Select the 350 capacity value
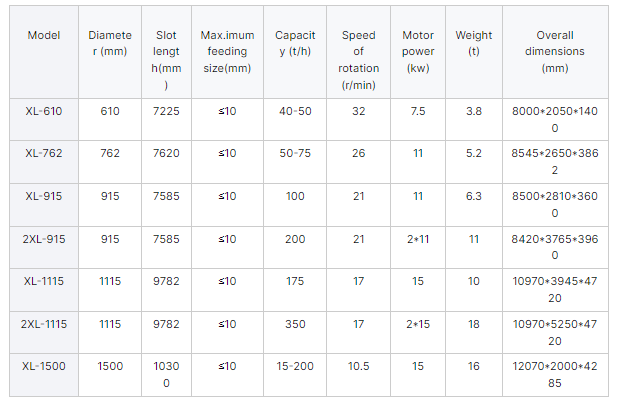 295,324
